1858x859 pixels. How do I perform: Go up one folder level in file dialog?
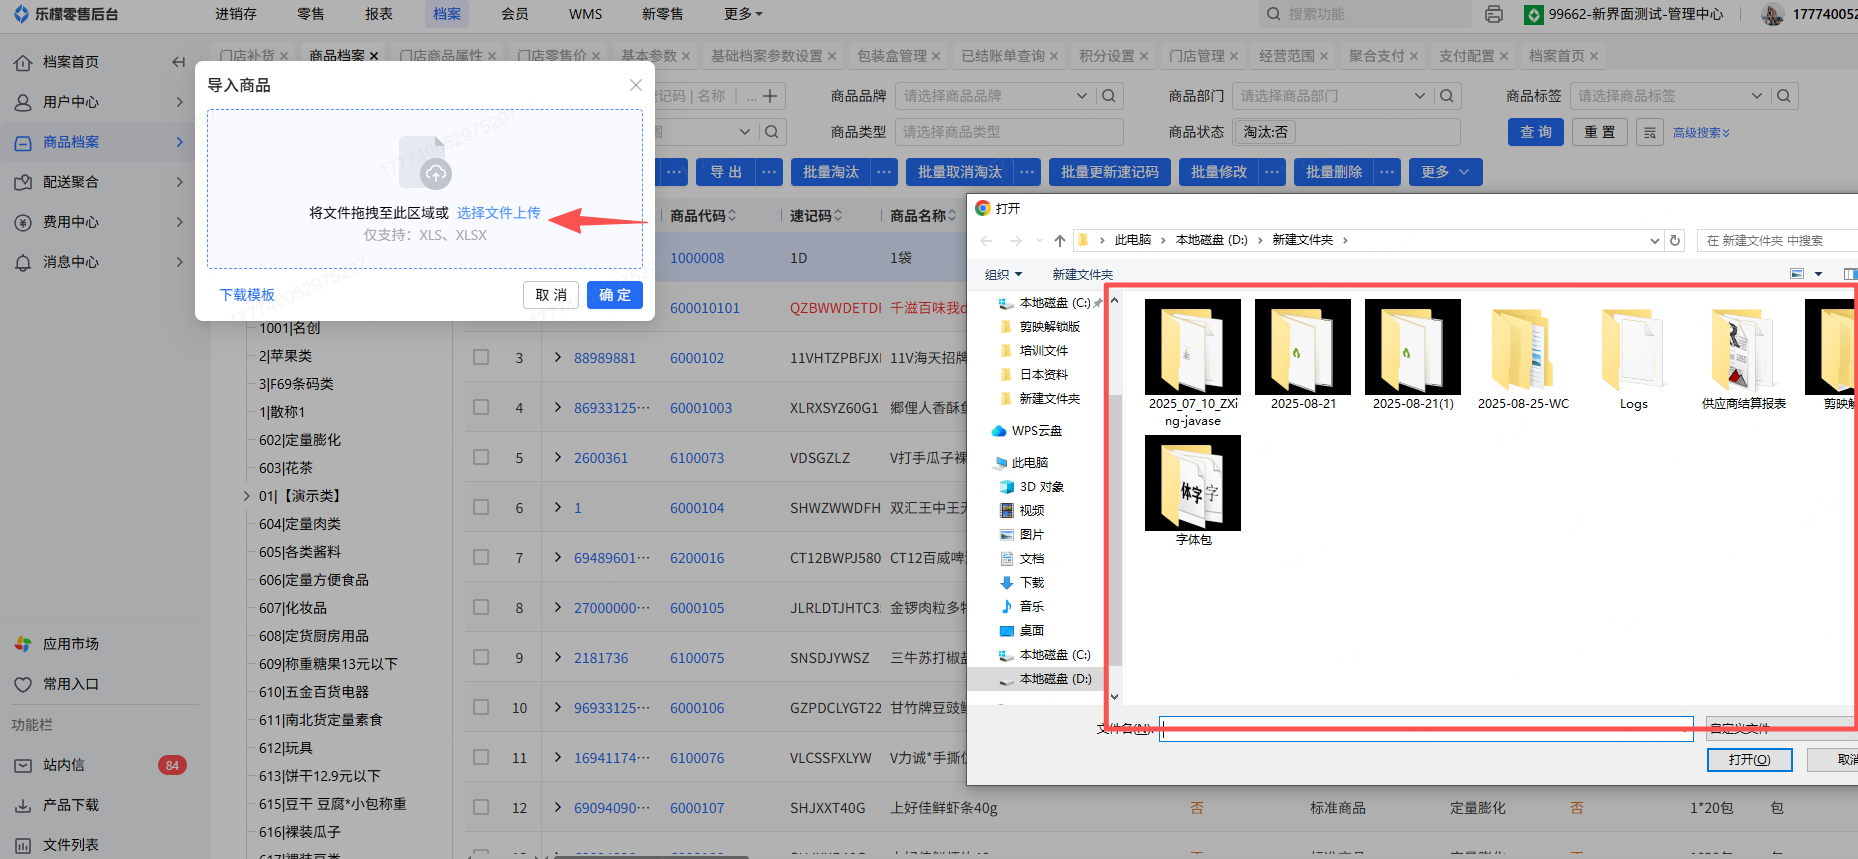[1060, 241]
